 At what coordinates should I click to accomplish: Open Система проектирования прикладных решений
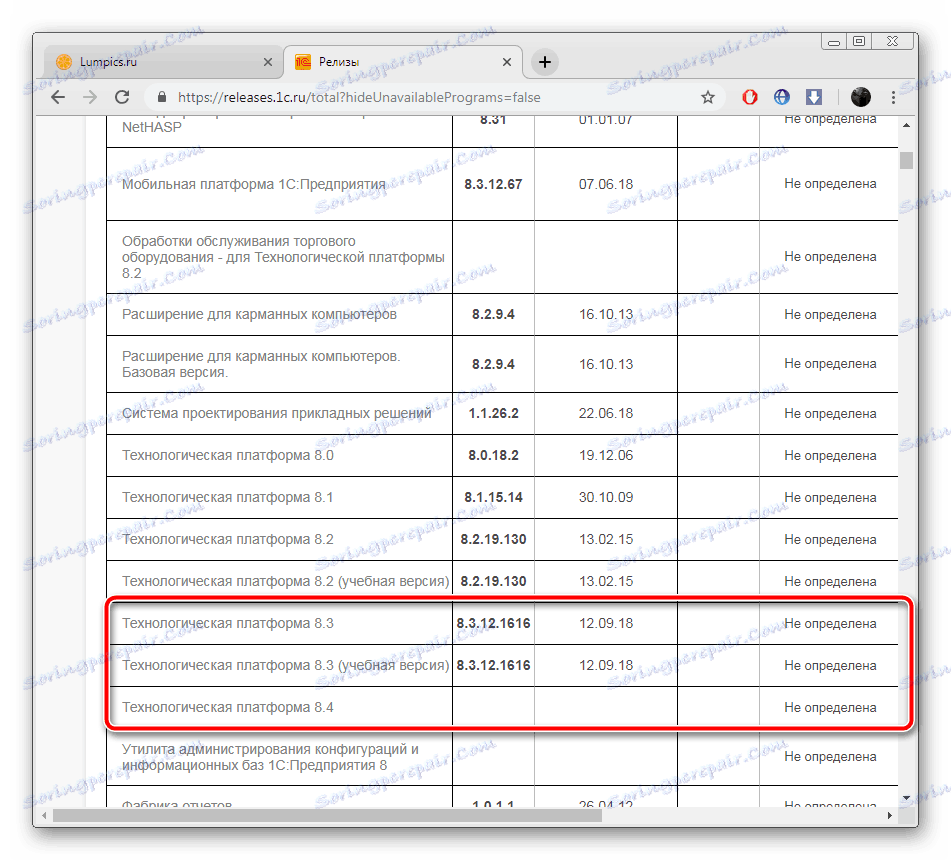(277, 414)
